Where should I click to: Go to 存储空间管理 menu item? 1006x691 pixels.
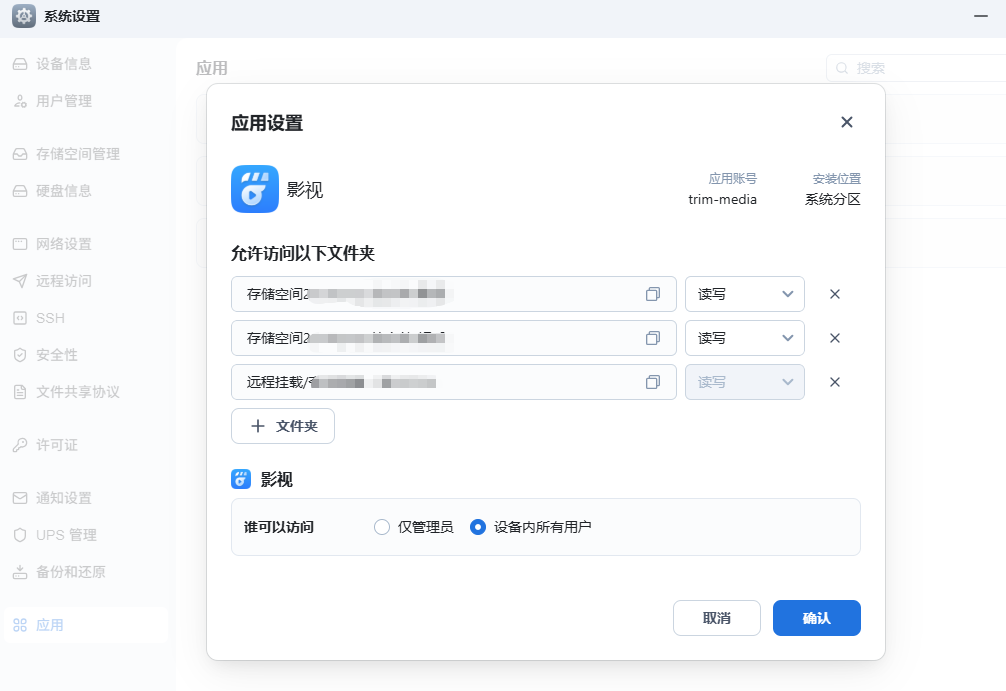(x=78, y=154)
